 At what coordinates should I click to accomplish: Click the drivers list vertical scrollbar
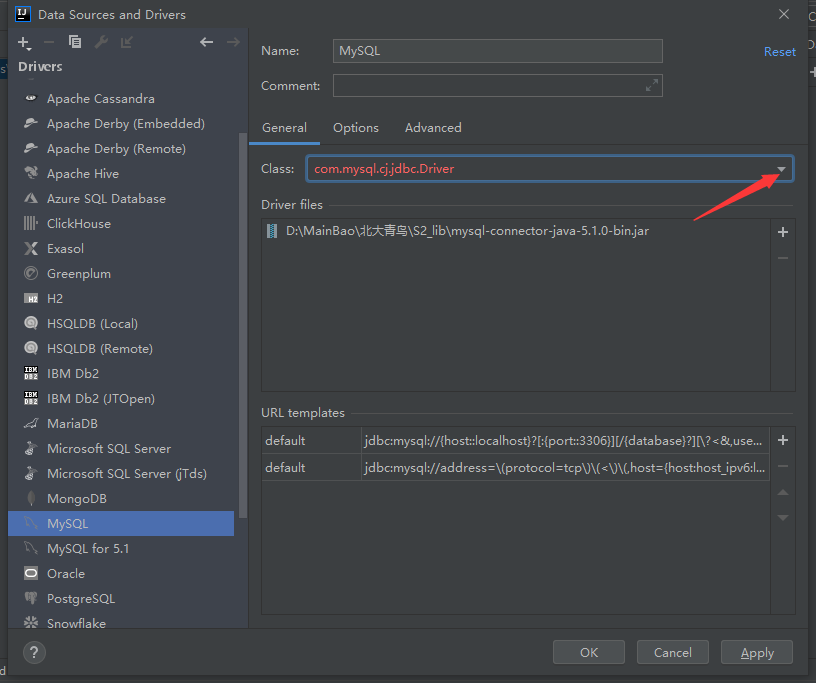[243, 325]
